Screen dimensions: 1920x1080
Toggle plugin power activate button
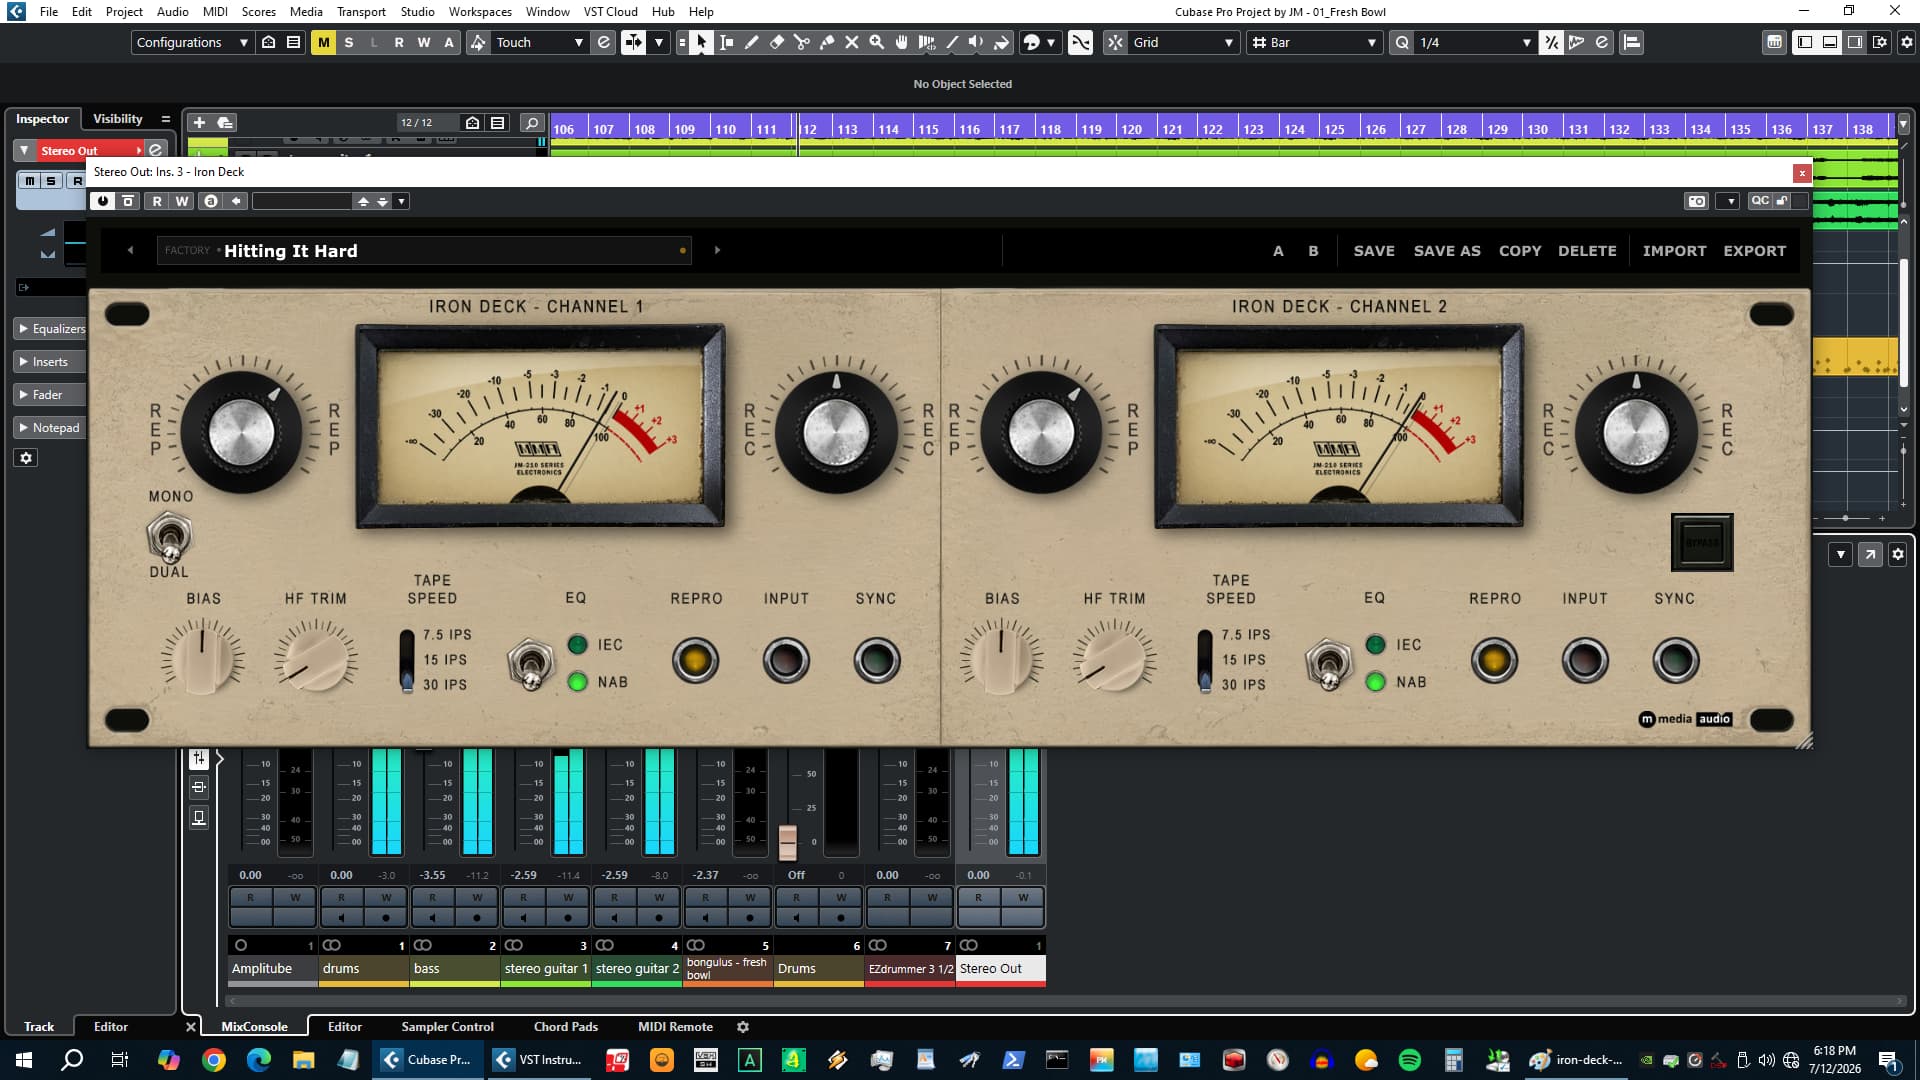(103, 201)
